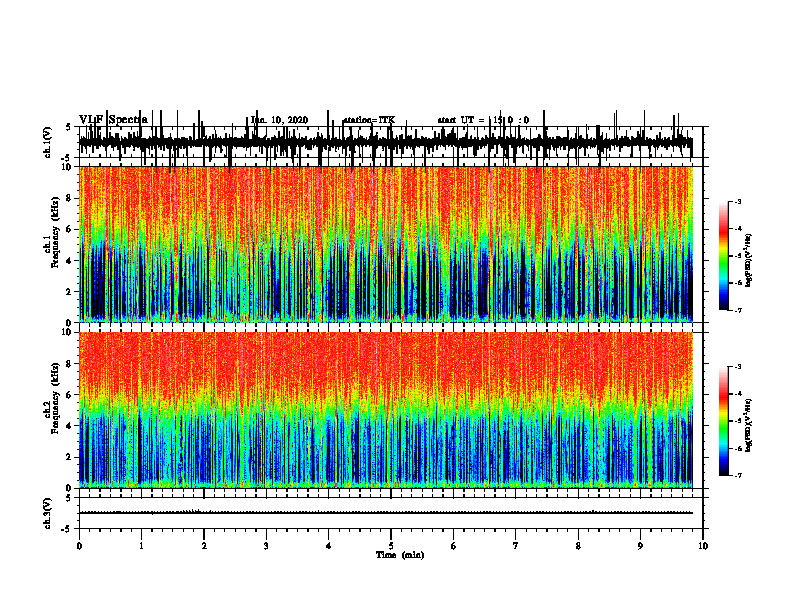Screen dimensions: 792x612
Task: Click the ch.1 frequency tick label '4'
Action: 69,261
